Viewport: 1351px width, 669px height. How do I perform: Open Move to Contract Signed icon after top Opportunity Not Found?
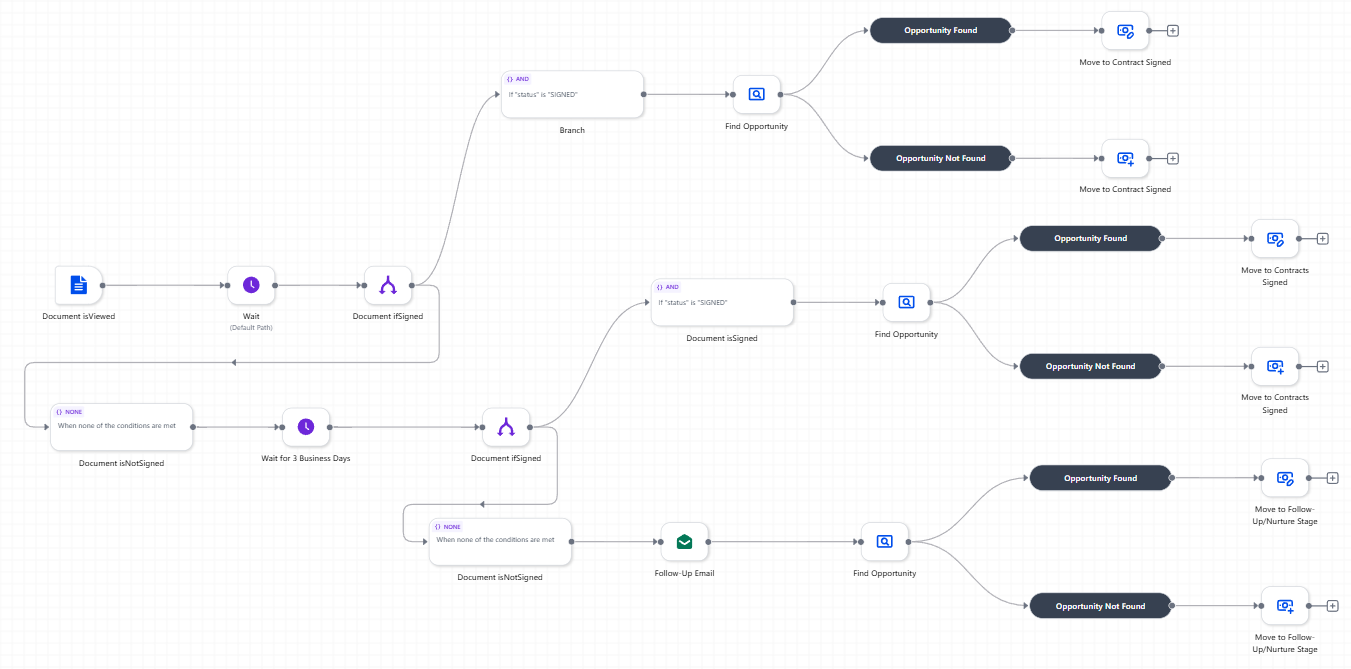pyautogui.click(x=1125, y=158)
